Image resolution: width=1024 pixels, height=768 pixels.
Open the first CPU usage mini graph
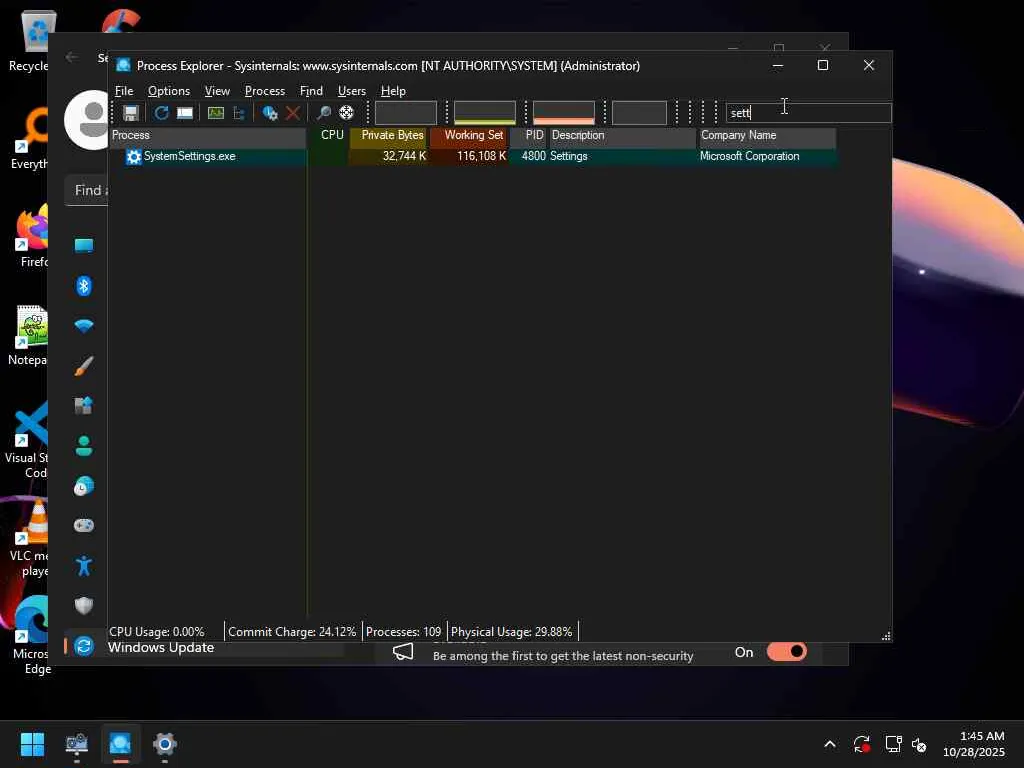point(406,113)
